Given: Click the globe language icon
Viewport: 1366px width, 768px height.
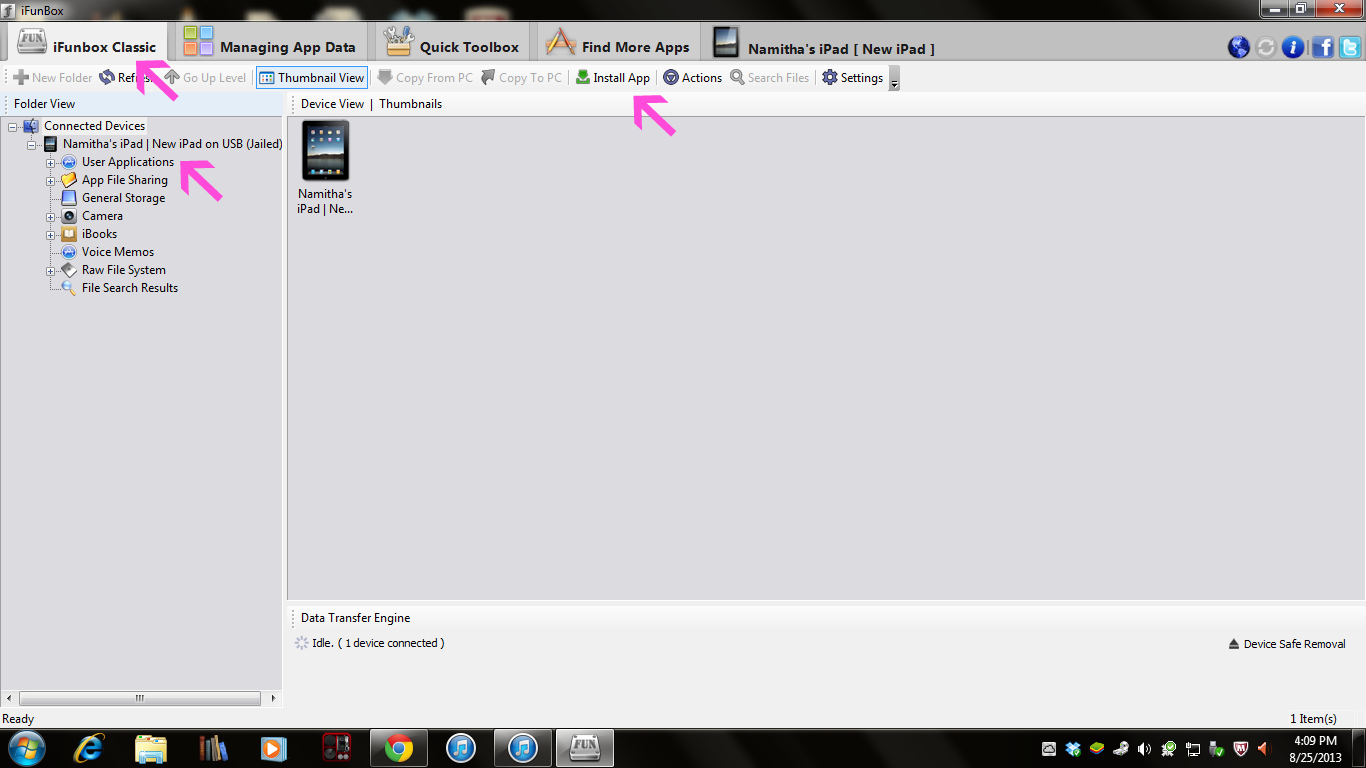Looking at the screenshot, I should (x=1238, y=47).
